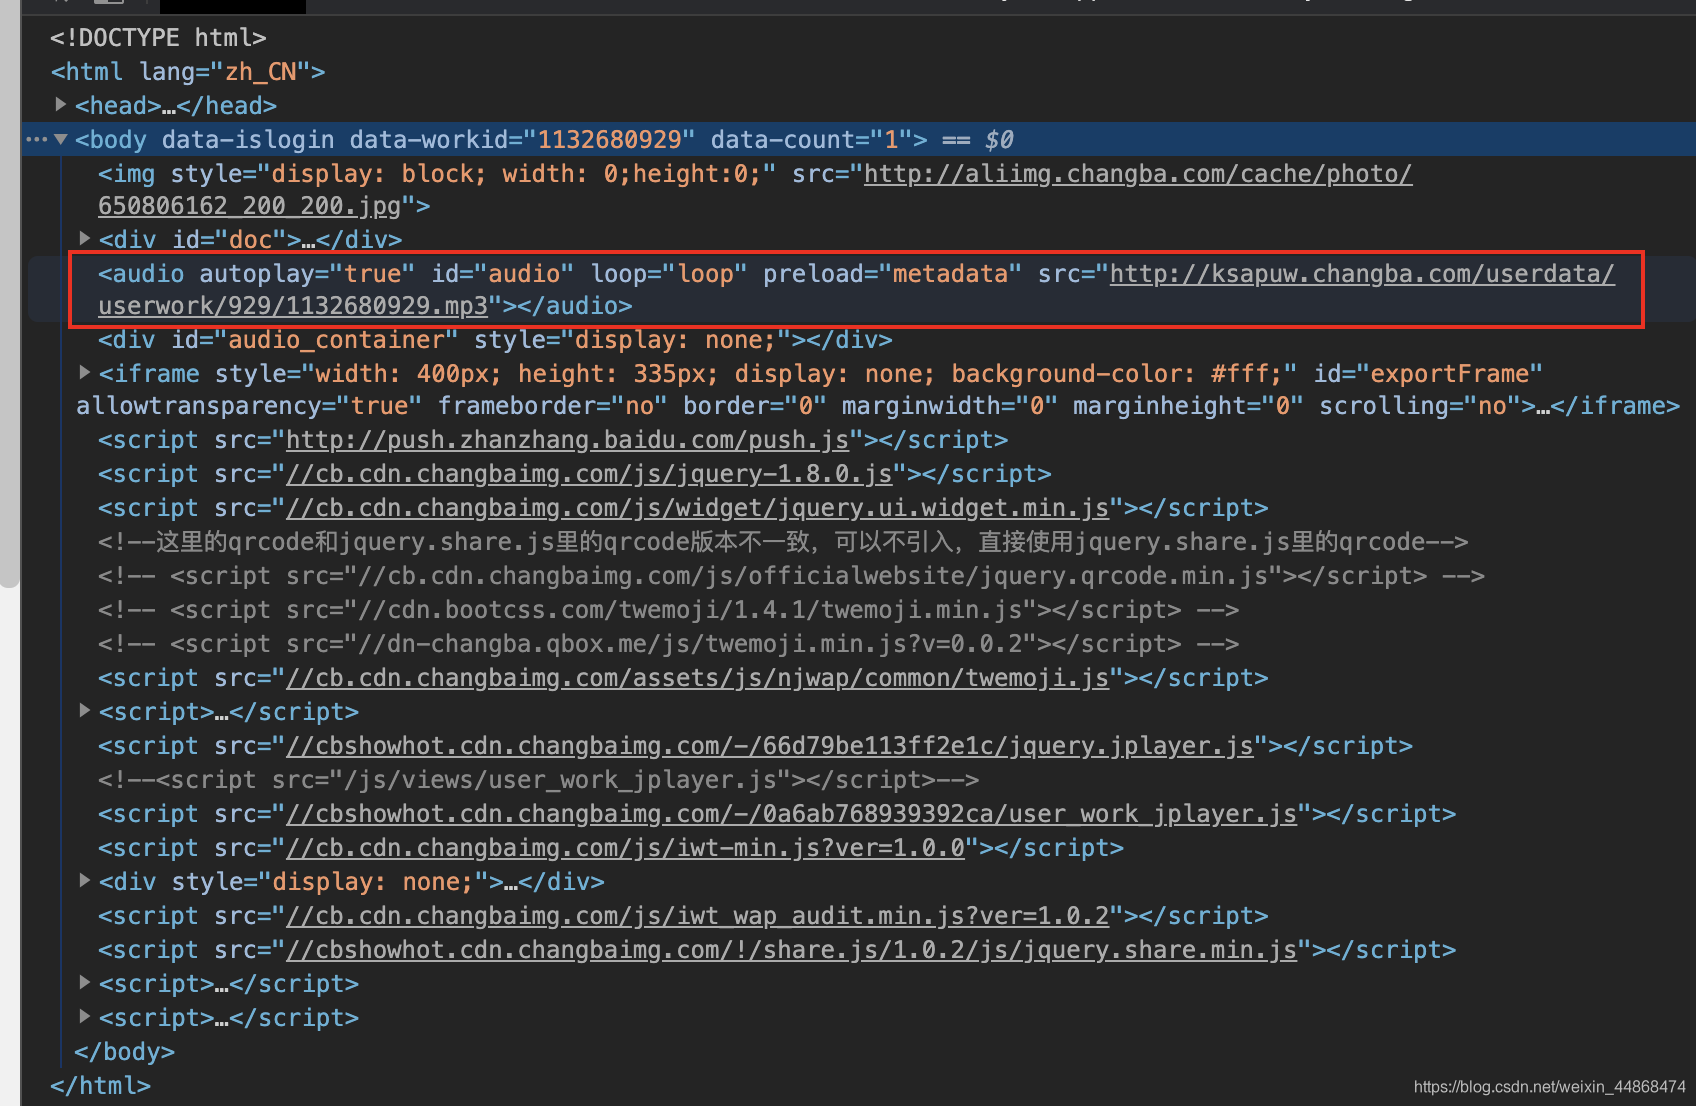Select the commented dn-changba.qbox.me twemoji line
1696x1106 pixels.
click(x=668, y=644)
